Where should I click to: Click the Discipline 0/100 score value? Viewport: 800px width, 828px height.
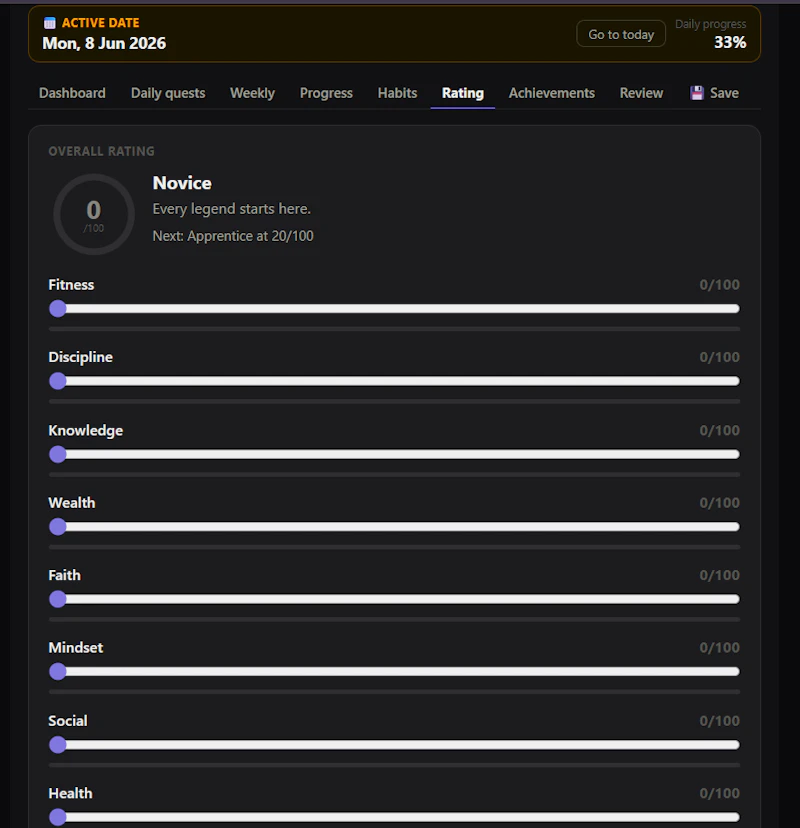[x=719, y=357]
